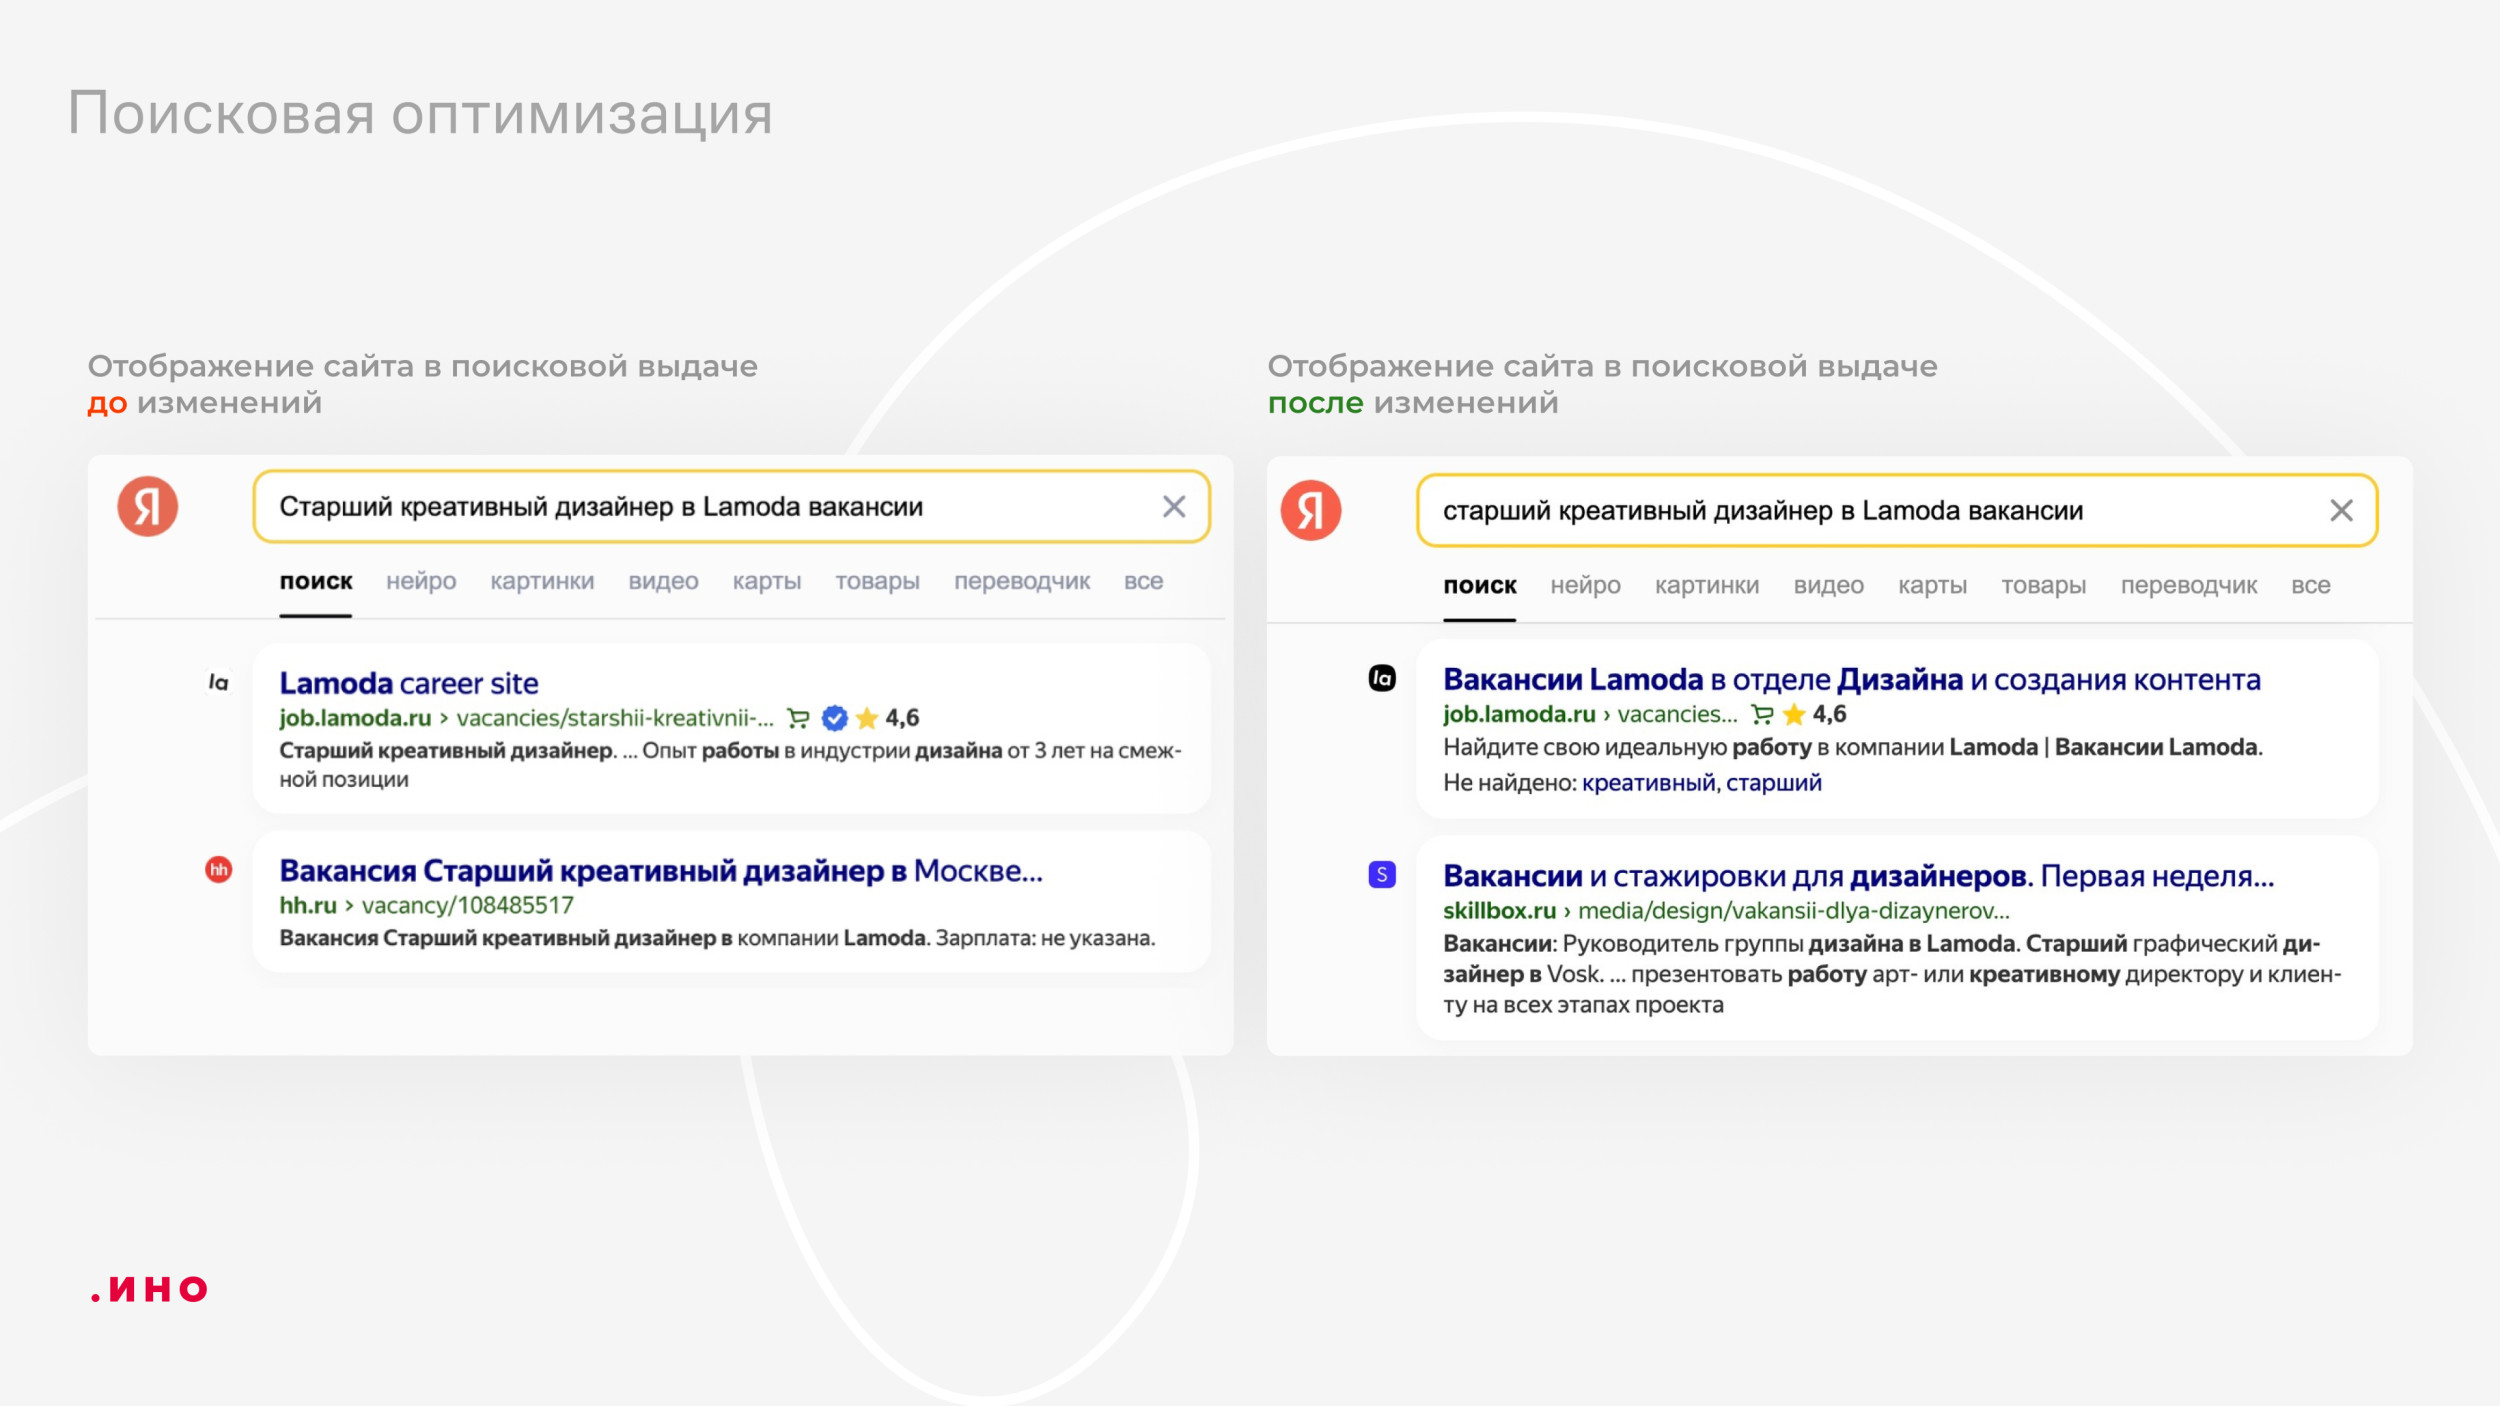Clear the right search field with X

tap(2341, 510)
